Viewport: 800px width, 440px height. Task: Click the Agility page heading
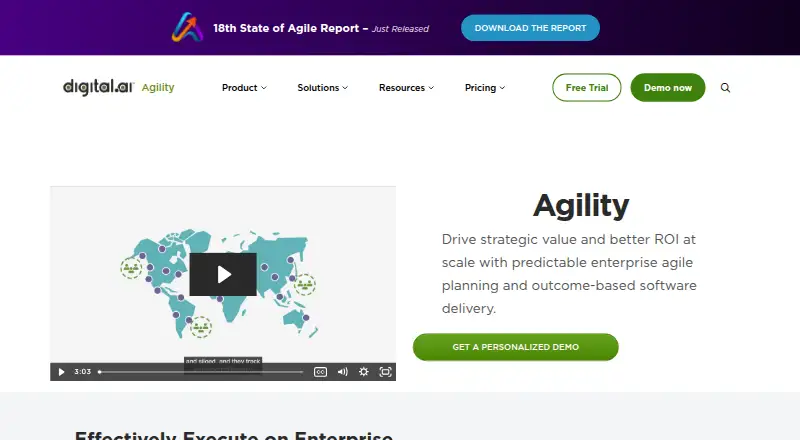(581, 206)
